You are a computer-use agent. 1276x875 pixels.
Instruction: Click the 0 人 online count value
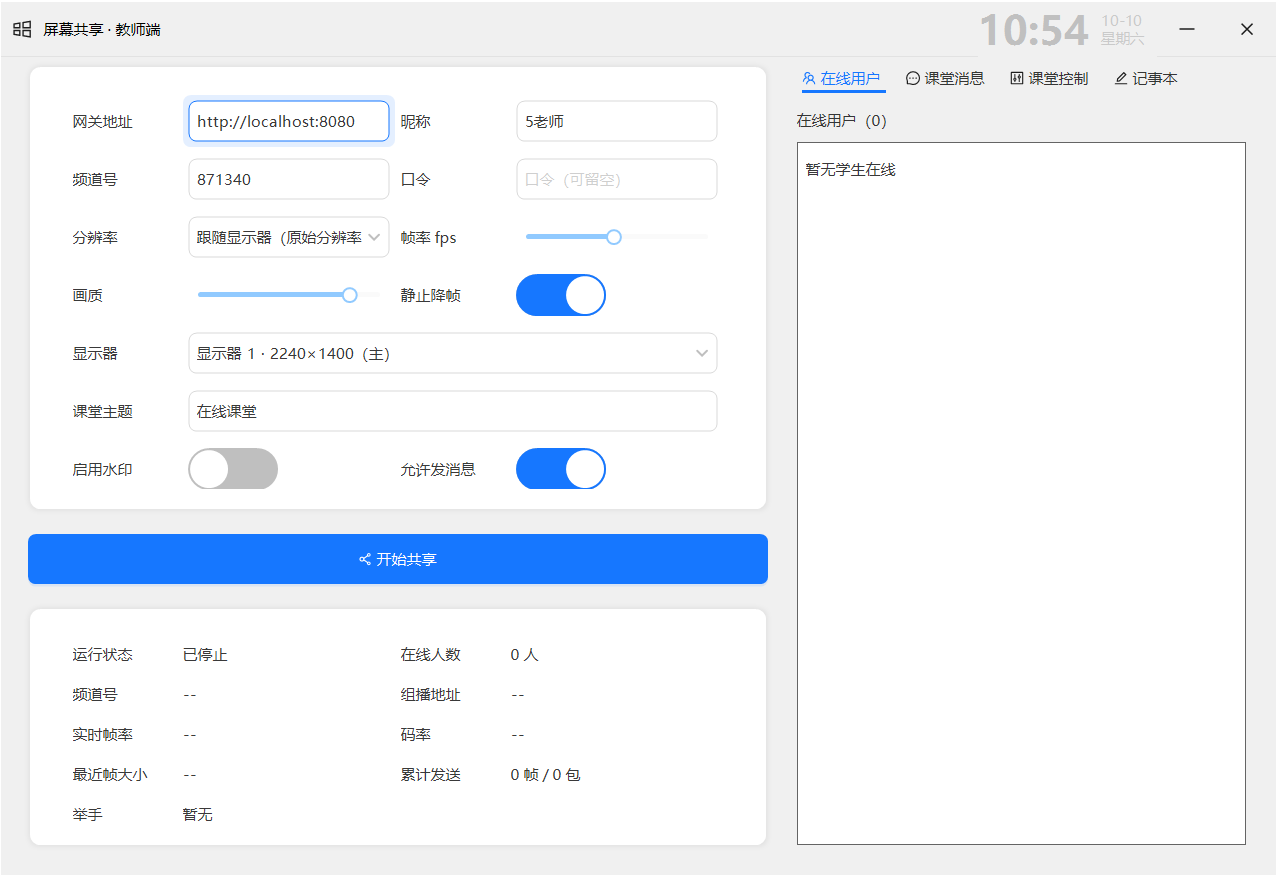(x=524, y=655)
